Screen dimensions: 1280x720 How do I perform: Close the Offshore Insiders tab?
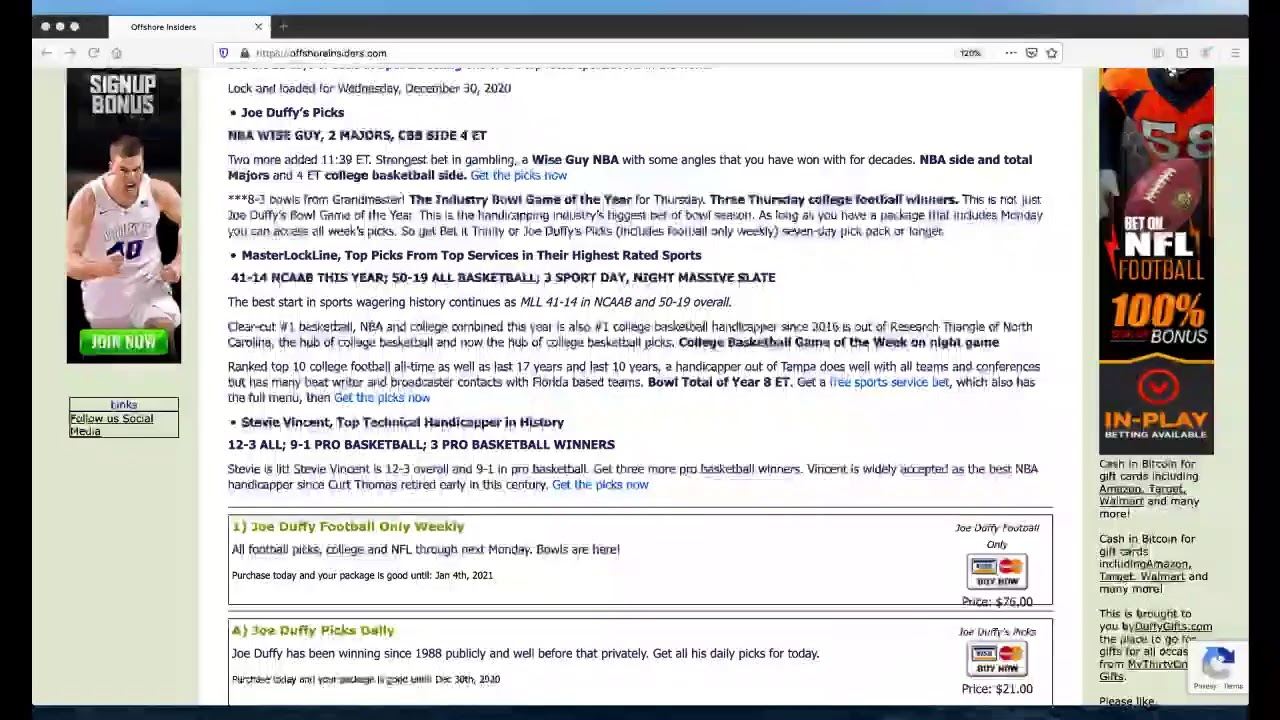tap(258, 27)
